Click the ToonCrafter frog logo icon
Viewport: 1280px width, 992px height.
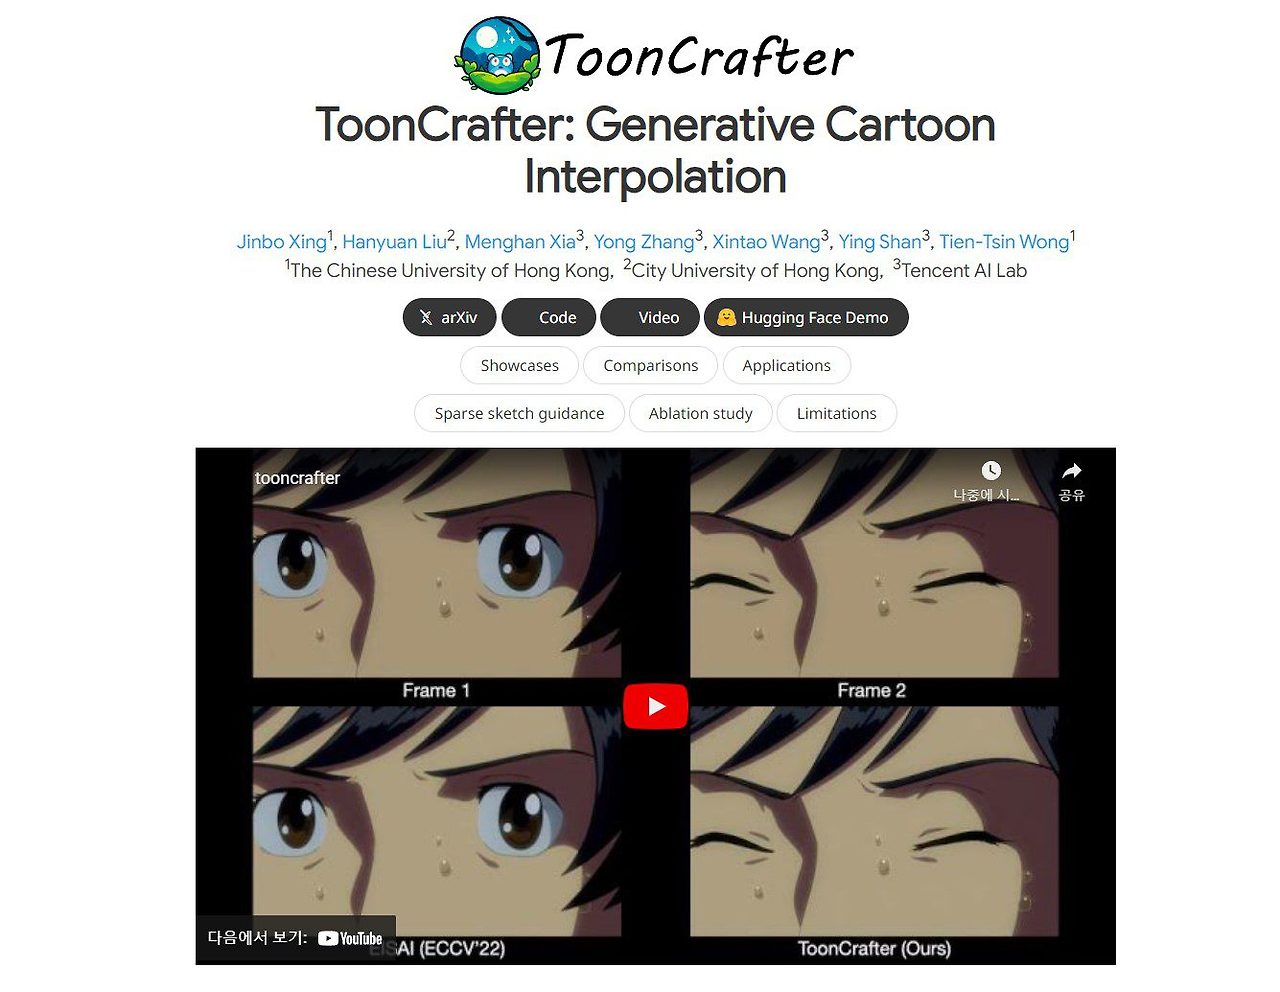click(x=498, y=56)
